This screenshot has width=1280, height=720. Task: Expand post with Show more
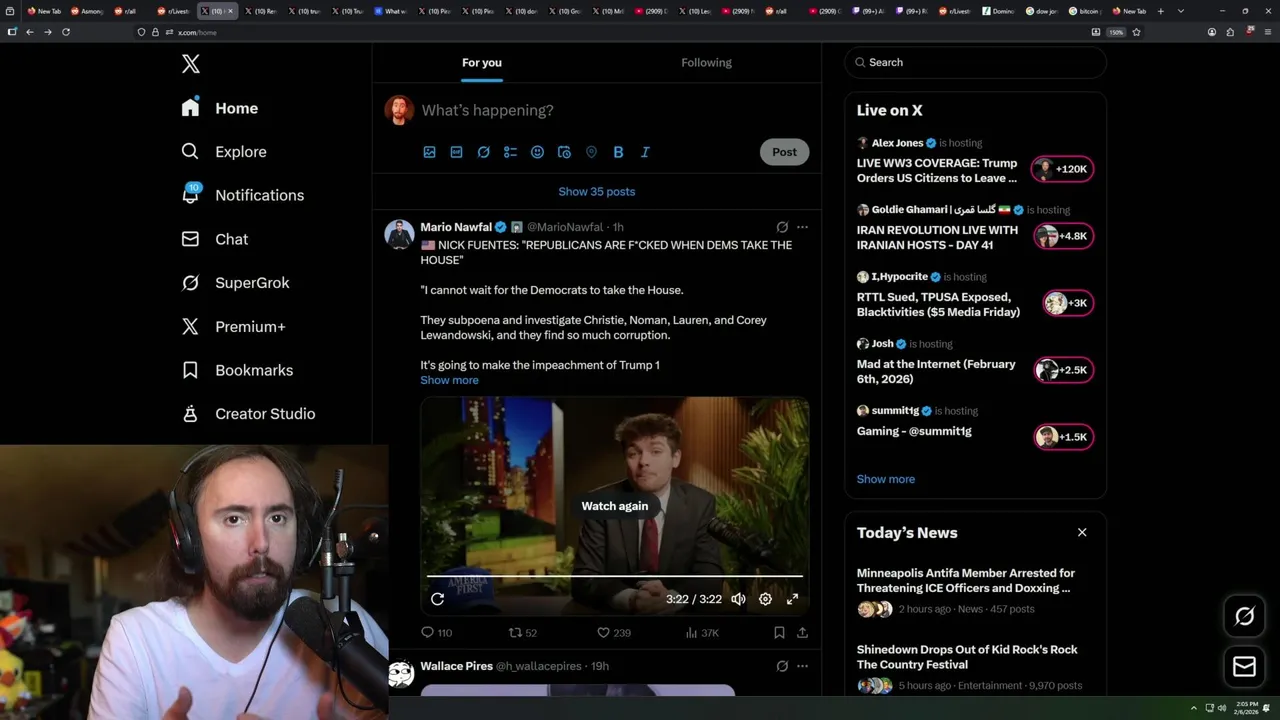tap(449, 380)
